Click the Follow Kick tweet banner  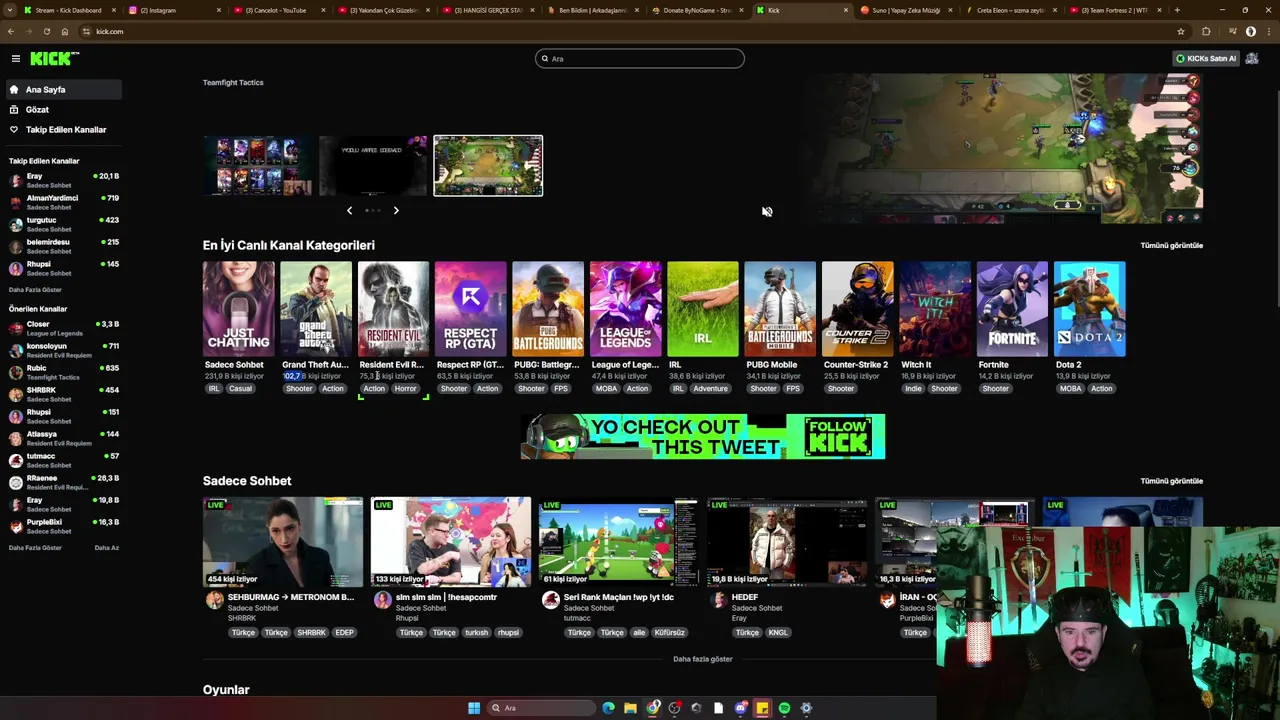(x=703, y=437)
